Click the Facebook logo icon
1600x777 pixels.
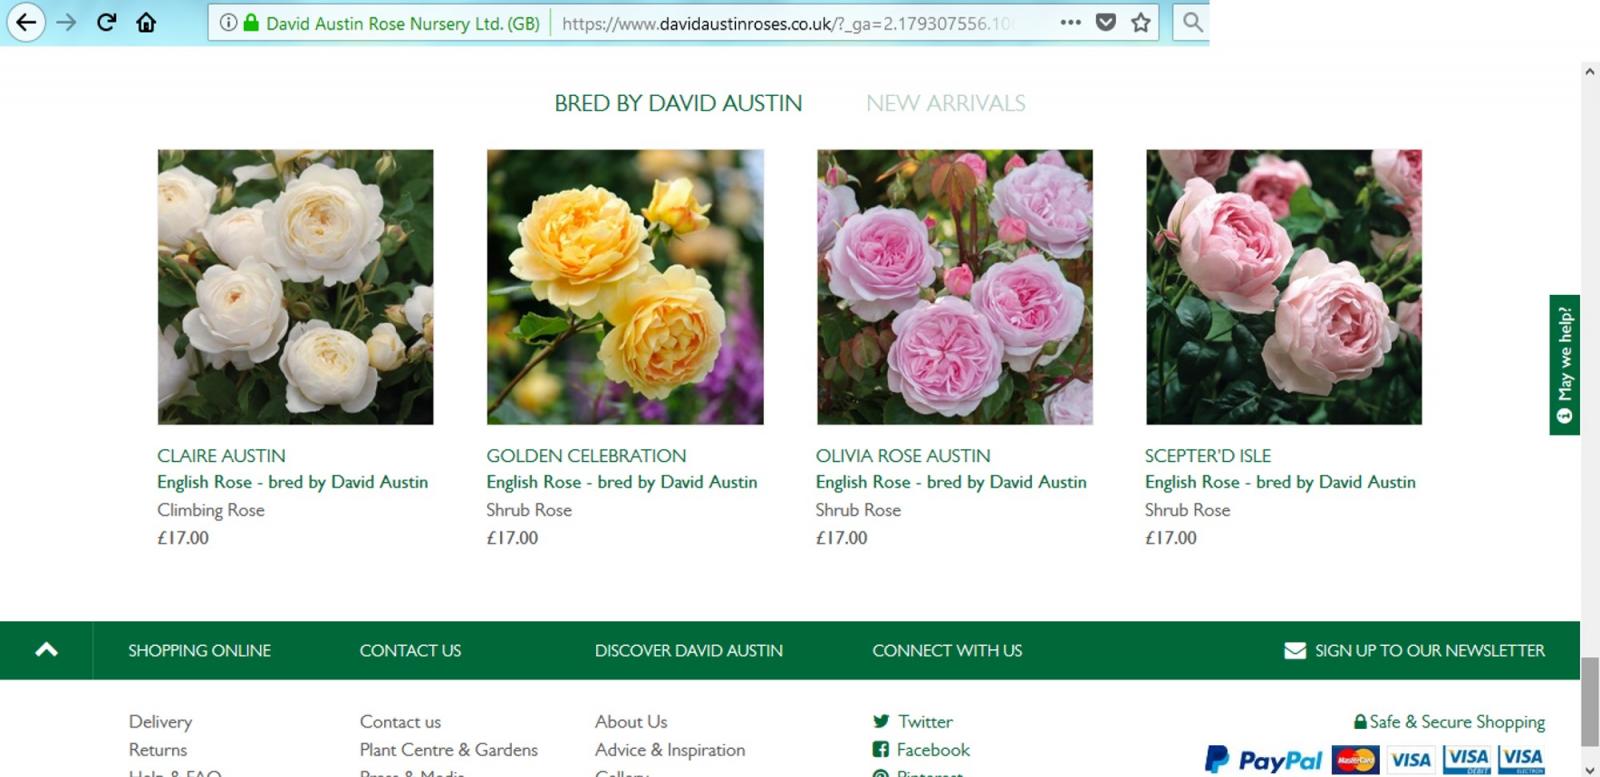(880, 749)
